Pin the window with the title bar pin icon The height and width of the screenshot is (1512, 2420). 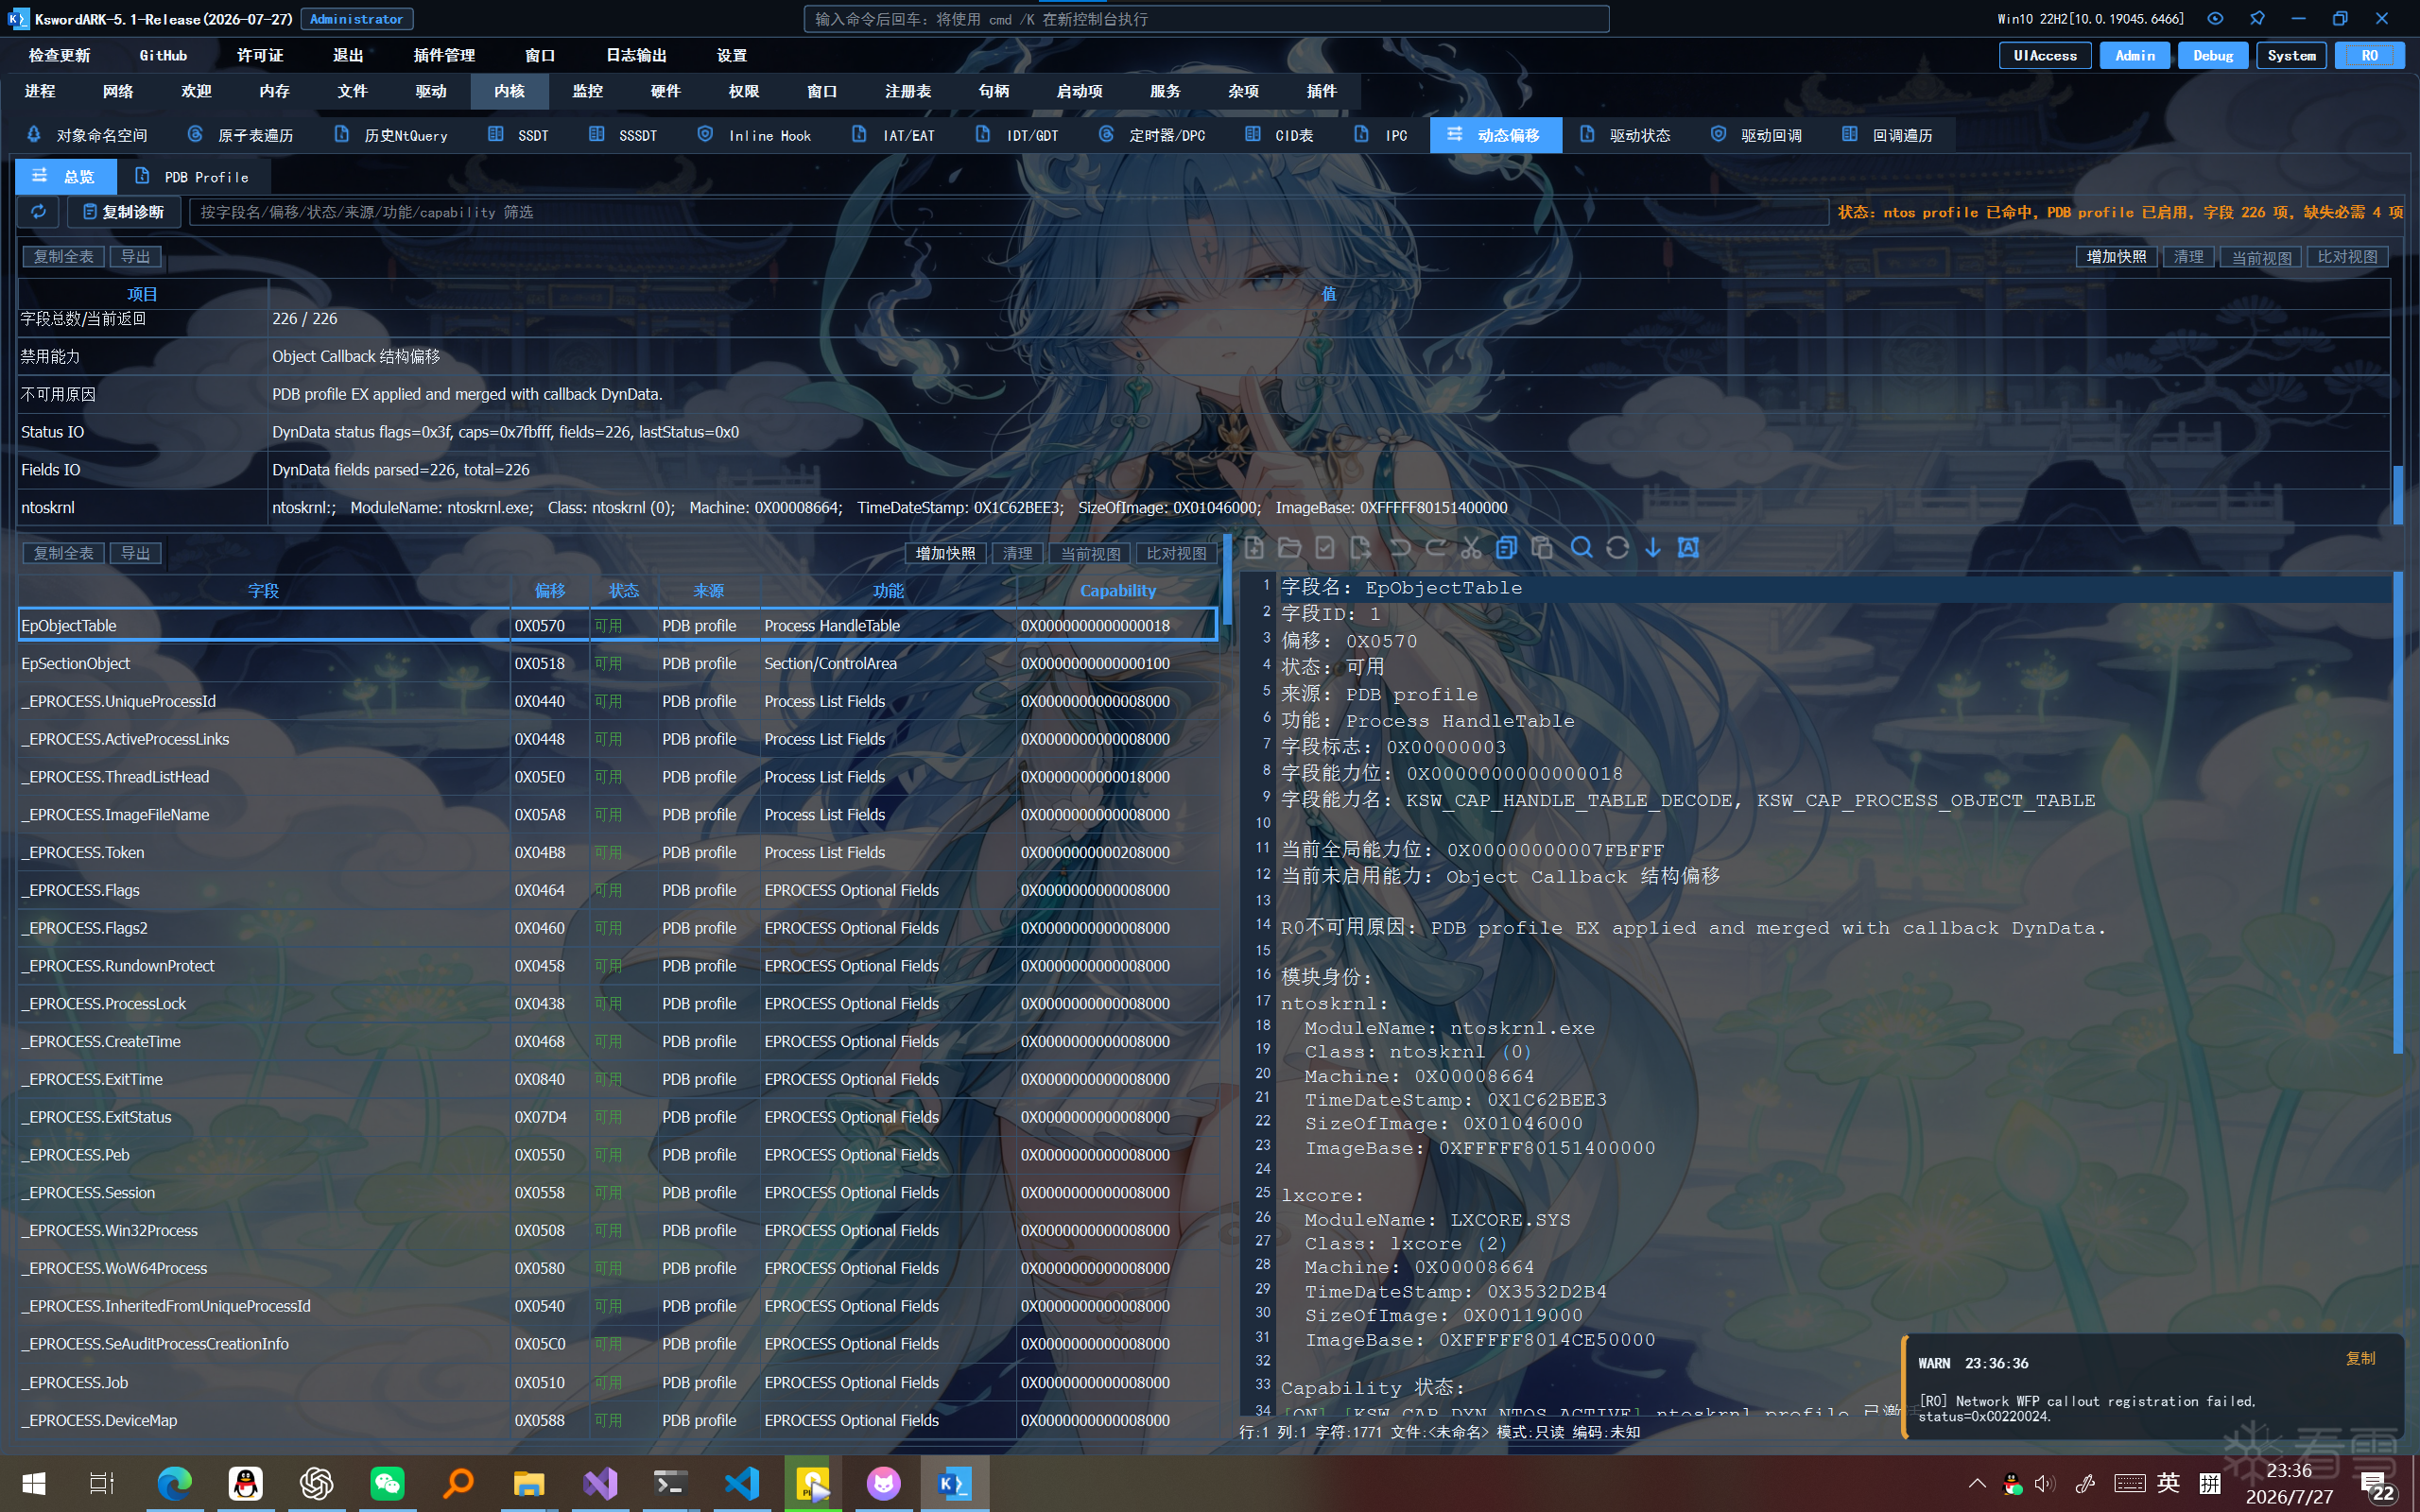(x=2257, y=19)
